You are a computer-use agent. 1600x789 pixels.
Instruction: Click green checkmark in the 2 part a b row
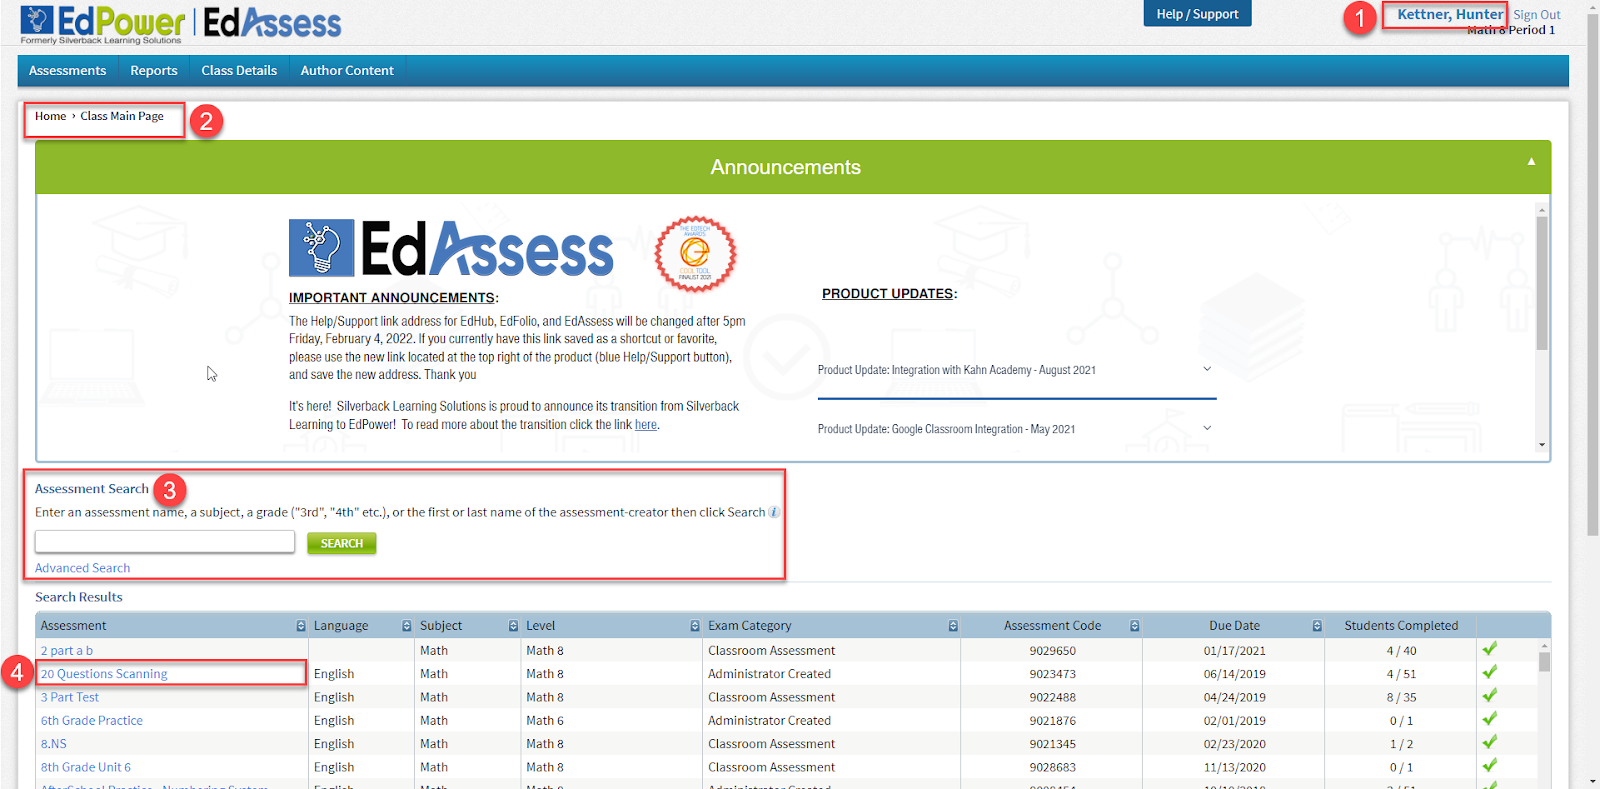(1490, 649)
